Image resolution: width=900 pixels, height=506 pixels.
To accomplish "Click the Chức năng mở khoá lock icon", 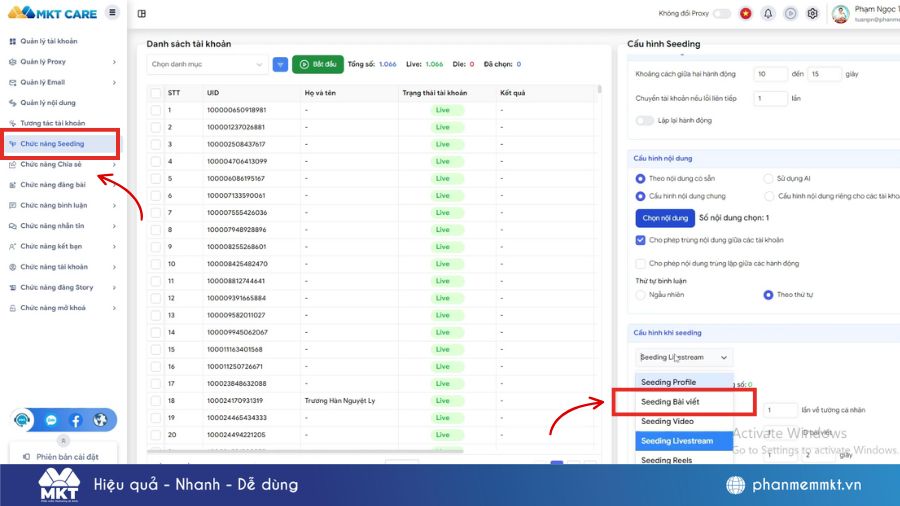I will click(13, 308).
